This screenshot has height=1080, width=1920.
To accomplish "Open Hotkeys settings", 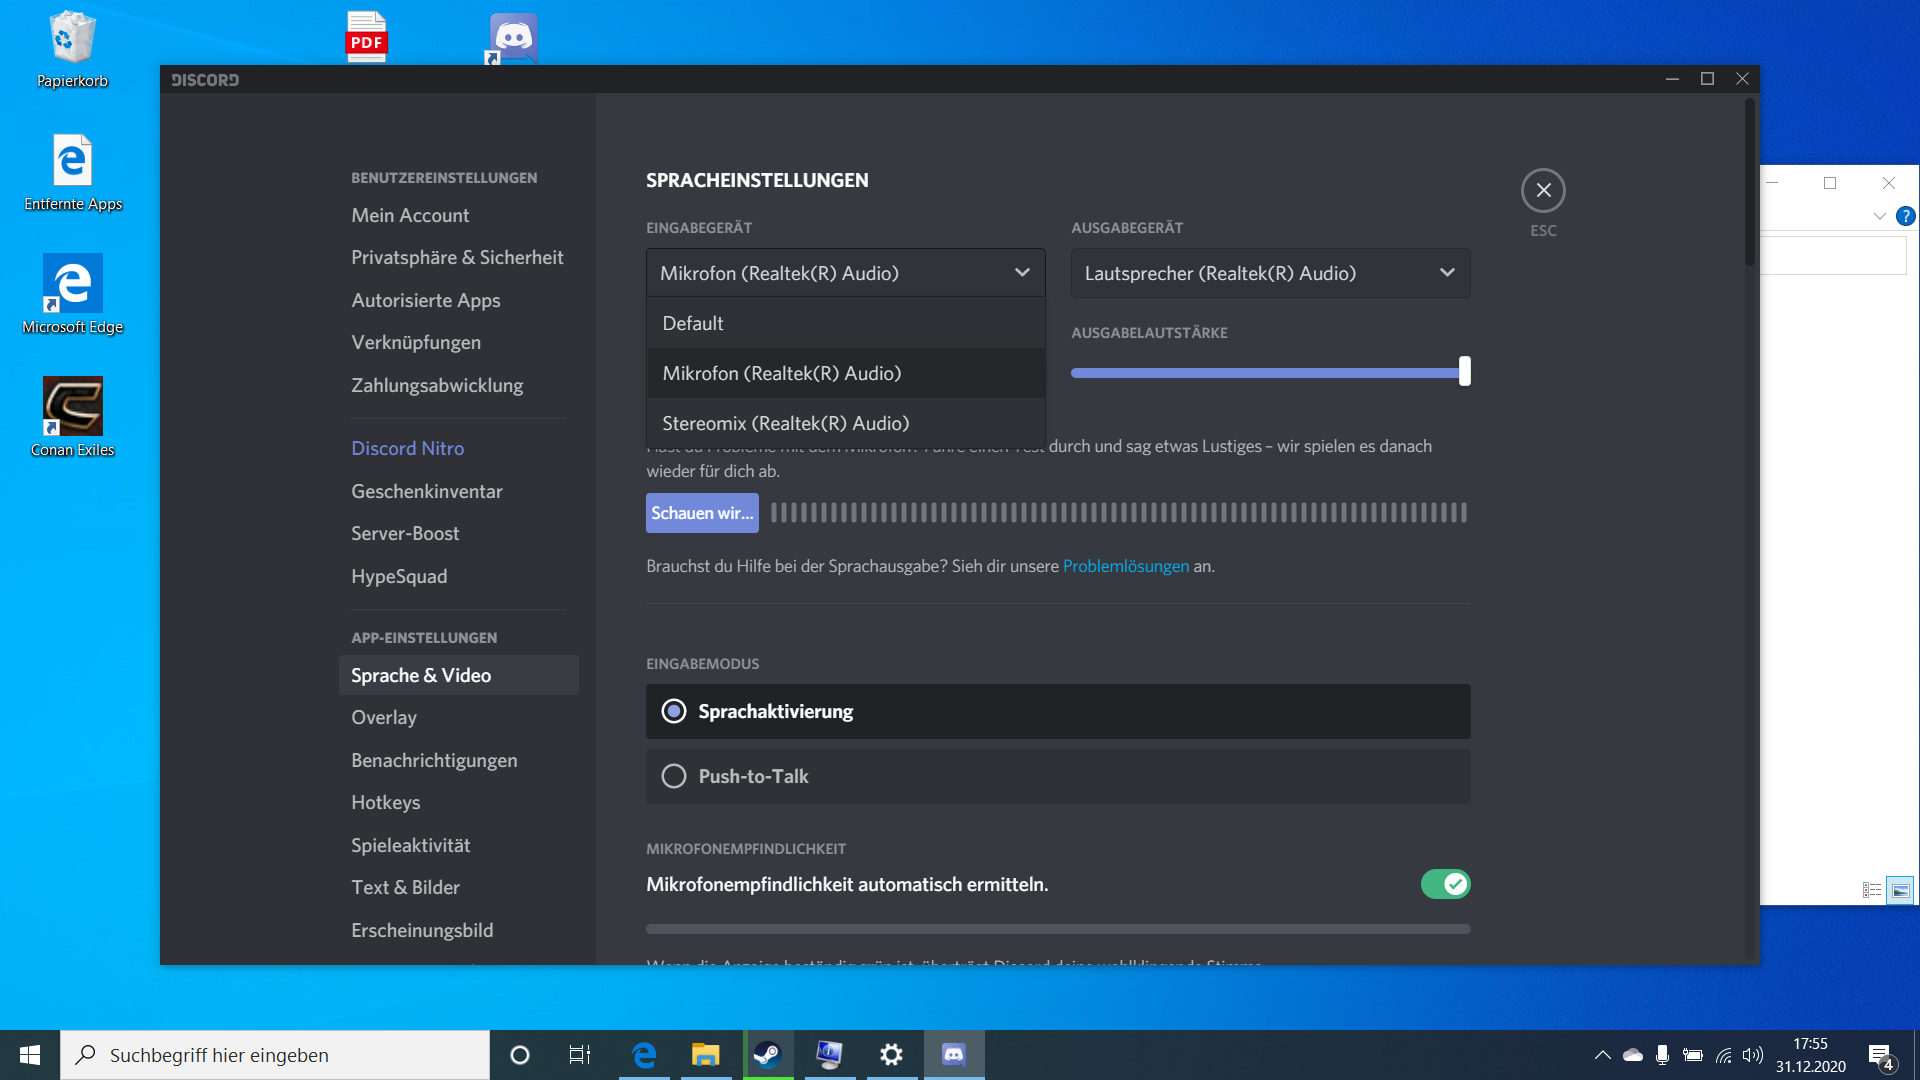I will coord(459,802).
